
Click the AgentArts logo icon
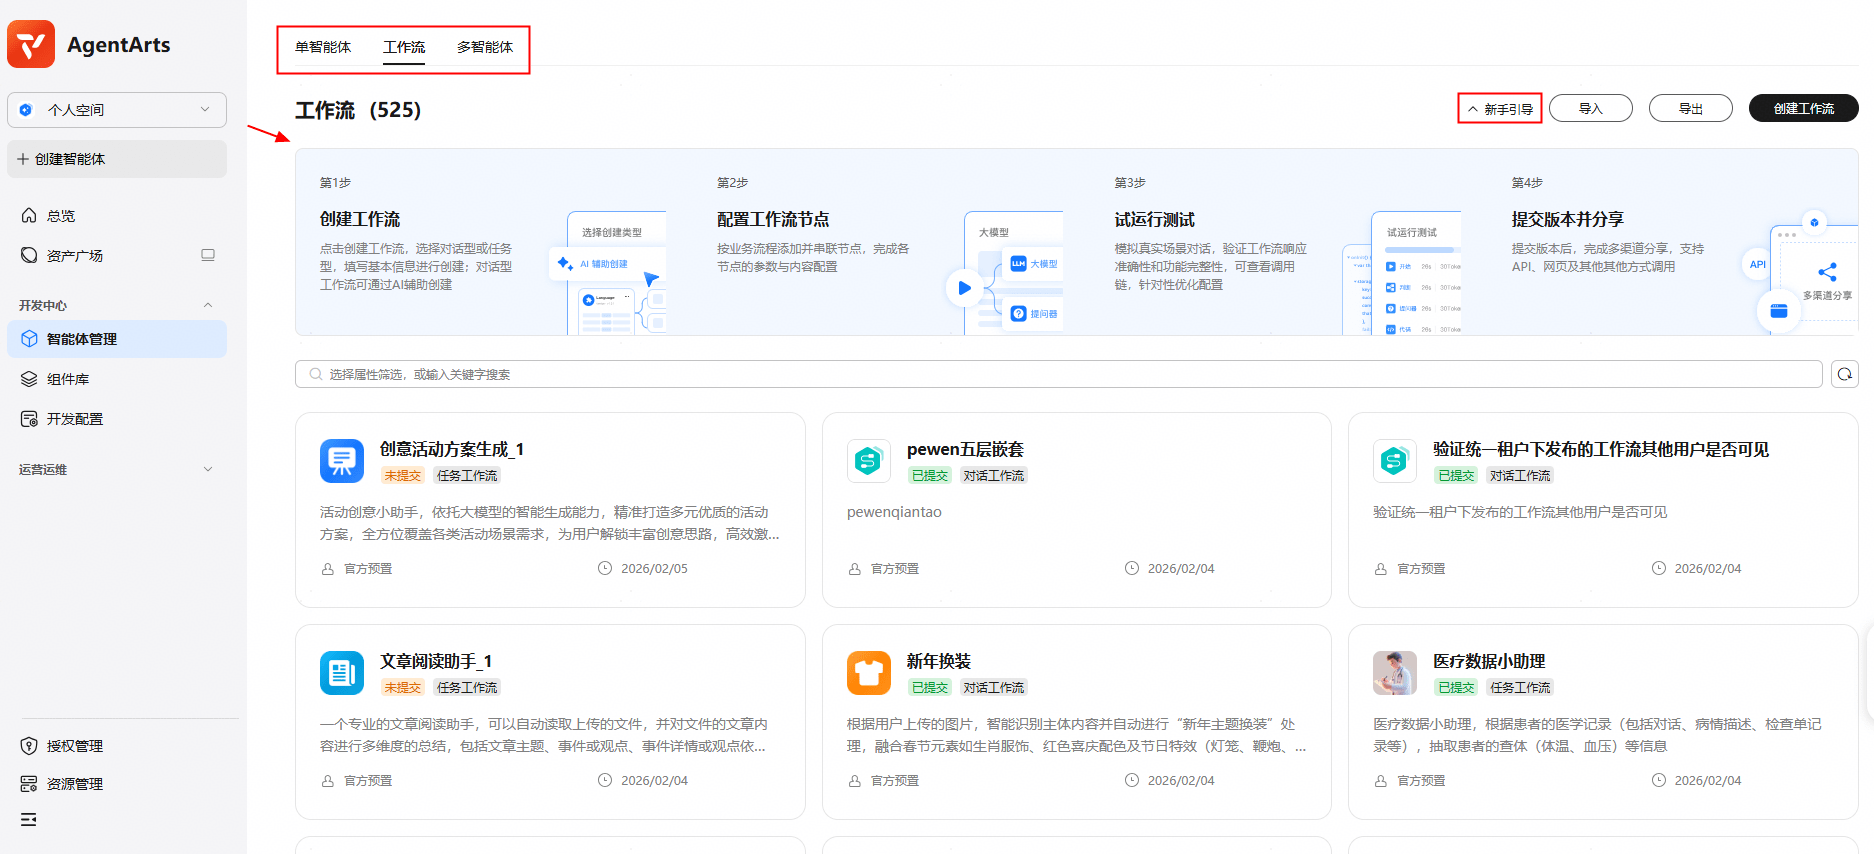pos(31,44)
